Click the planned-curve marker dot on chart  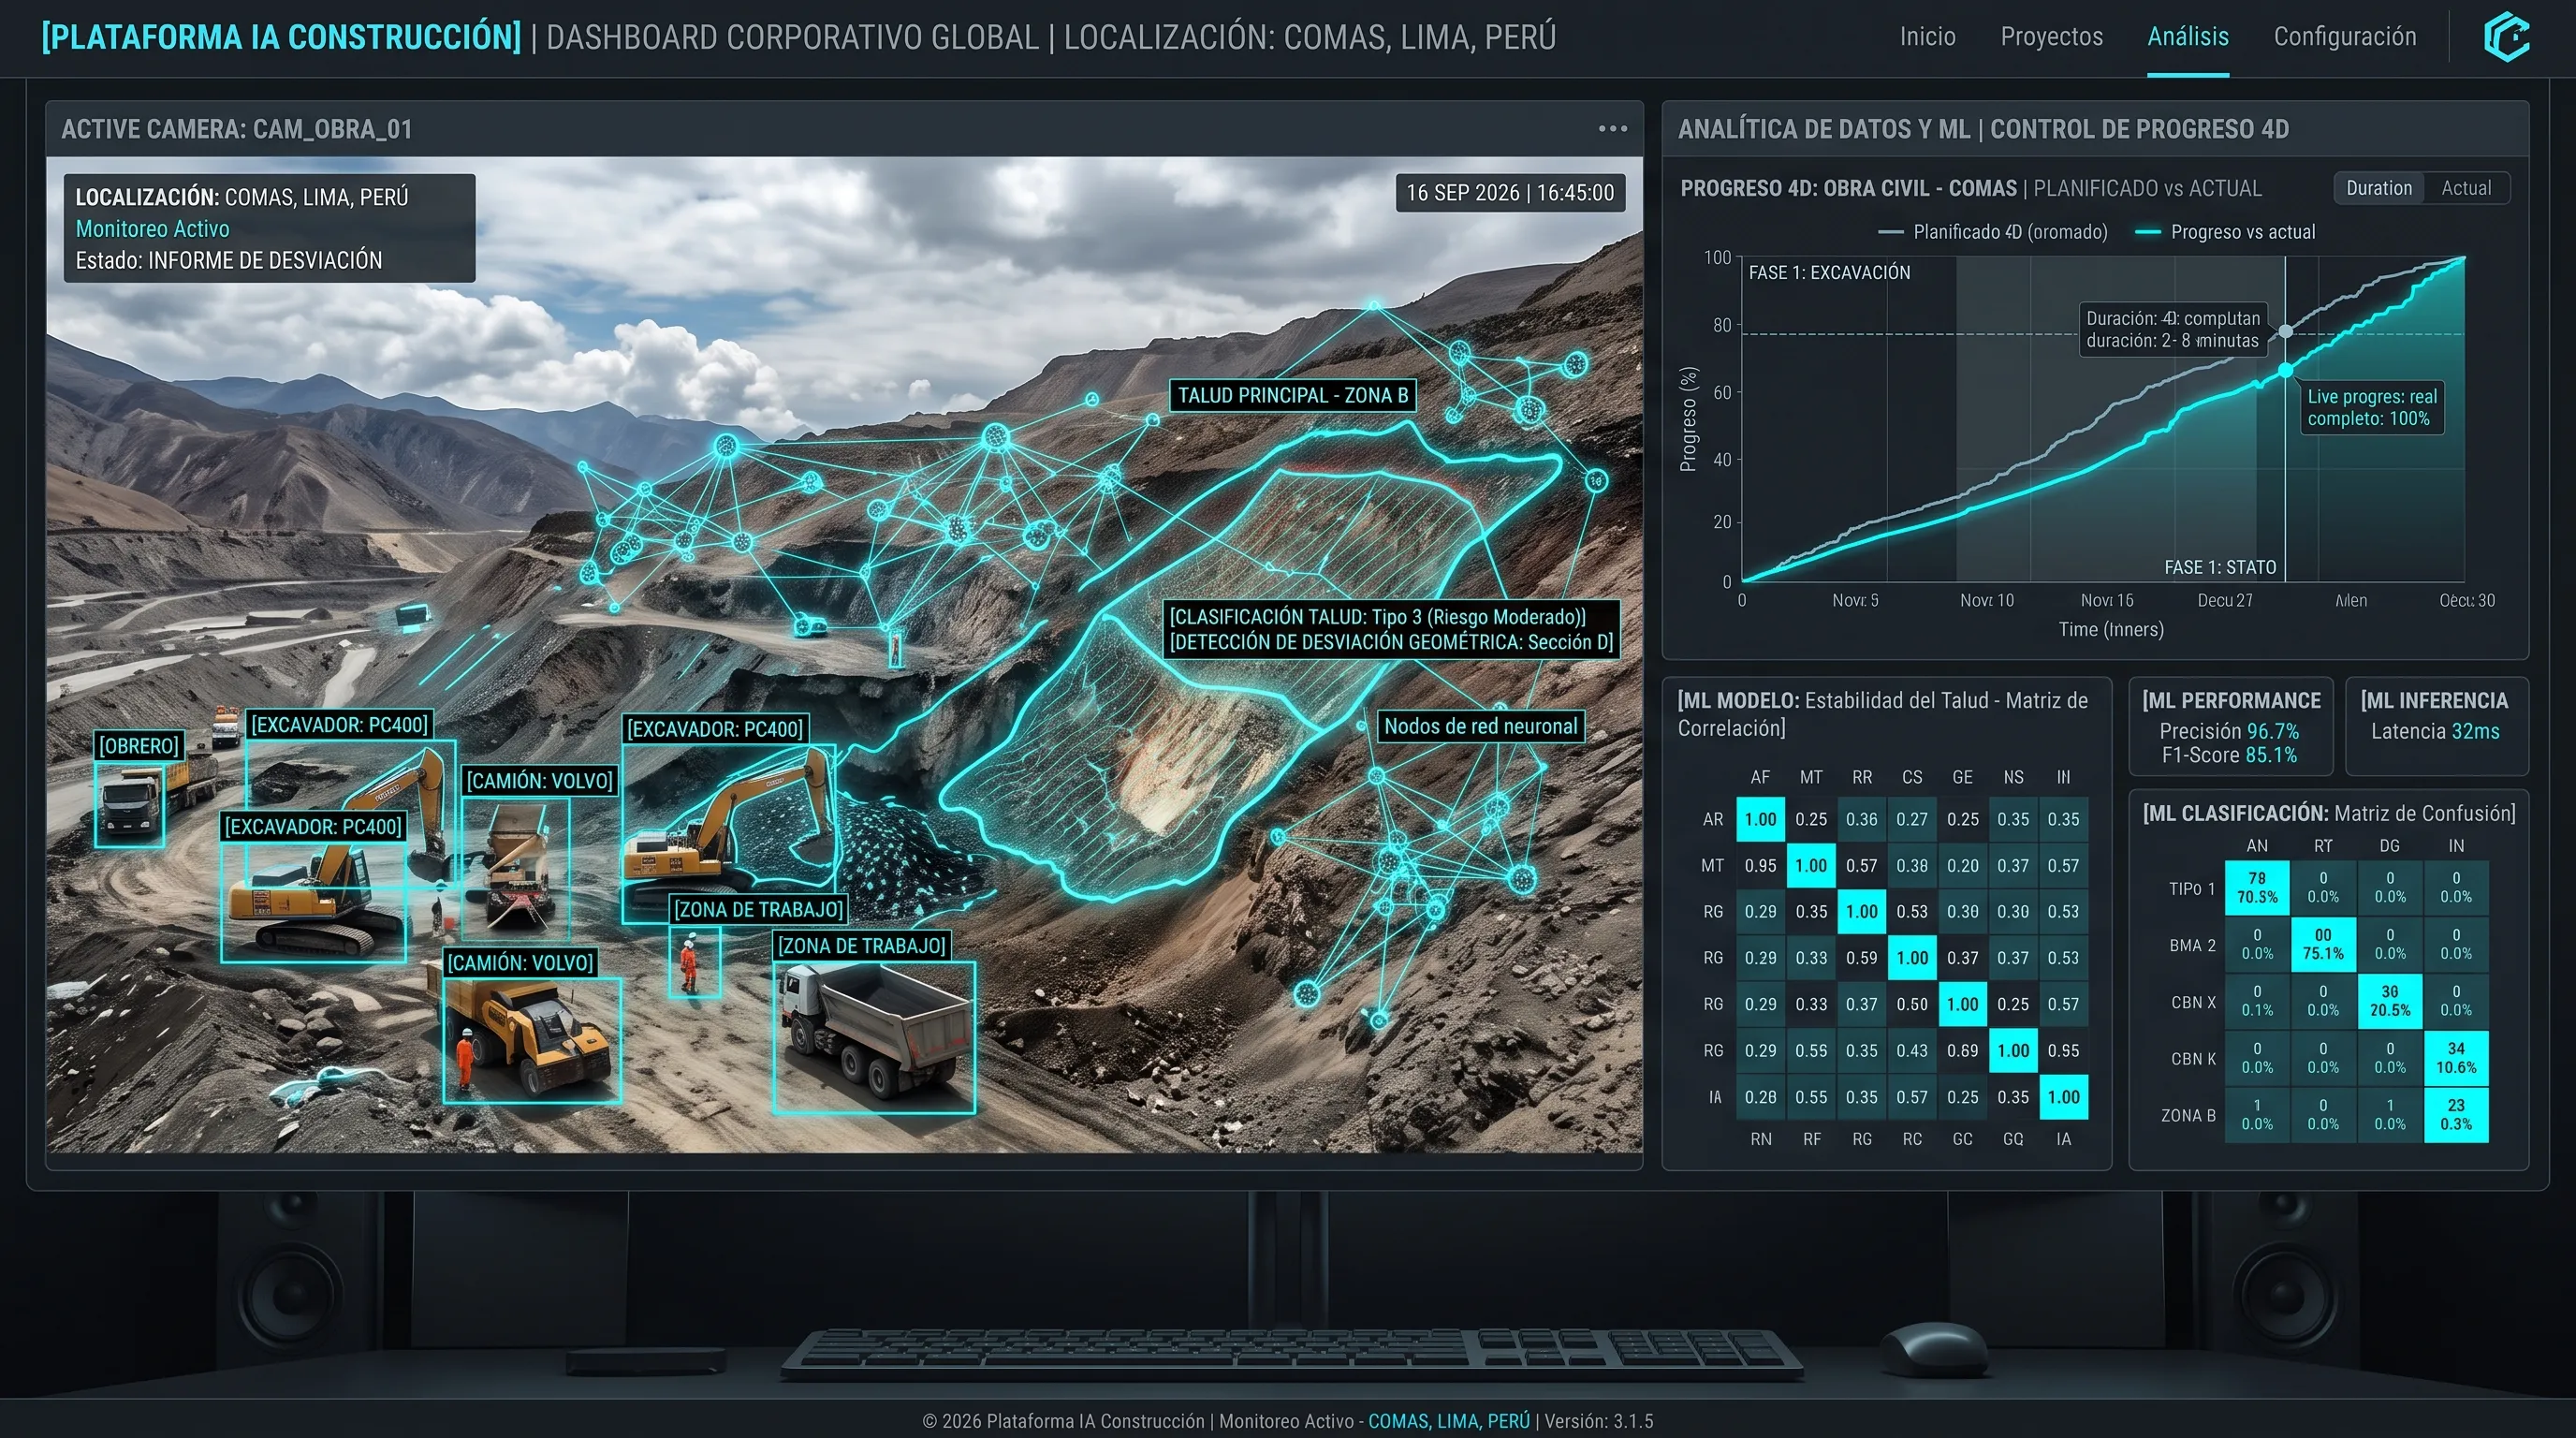click(x=2285, y=332)
